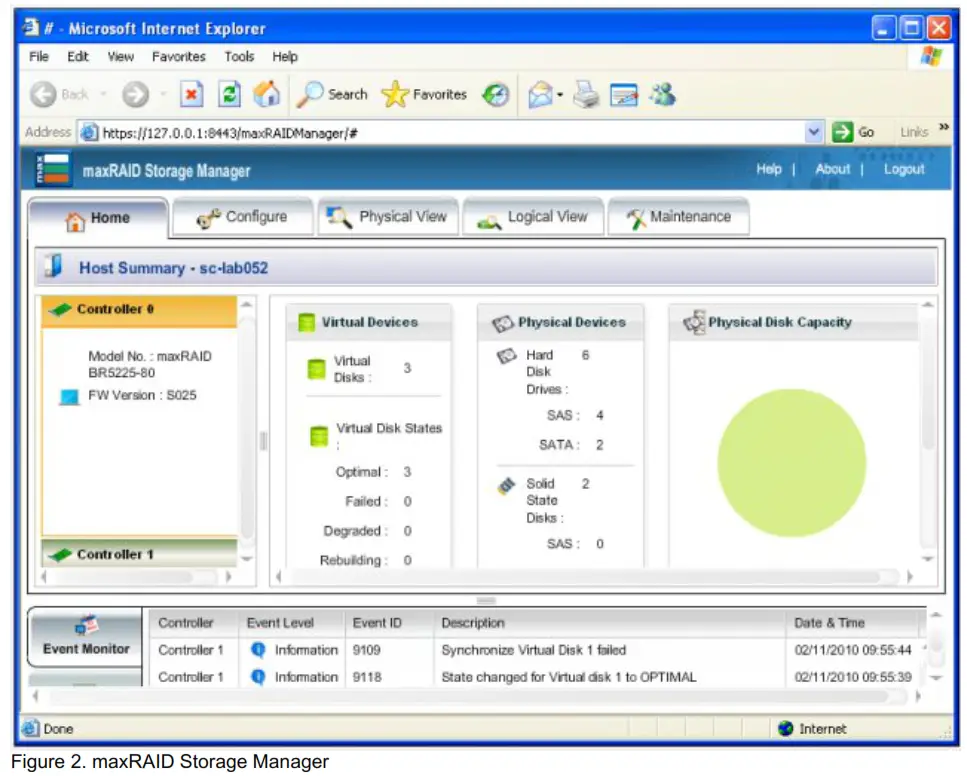This screenshot has height=776, width=967.
Task: Click info icon on event 9118 row
Action: tap(258, 677)
